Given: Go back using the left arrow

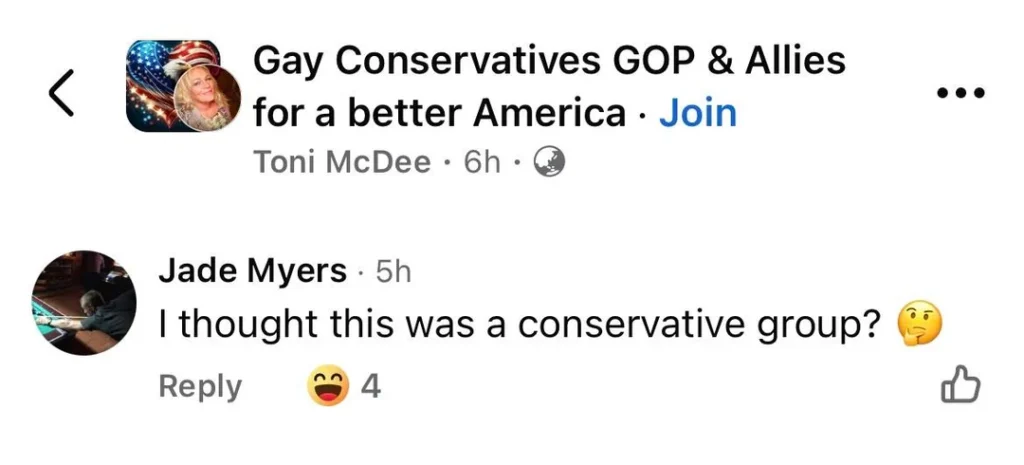Looking at the screenshot, I should pos(63,94).
